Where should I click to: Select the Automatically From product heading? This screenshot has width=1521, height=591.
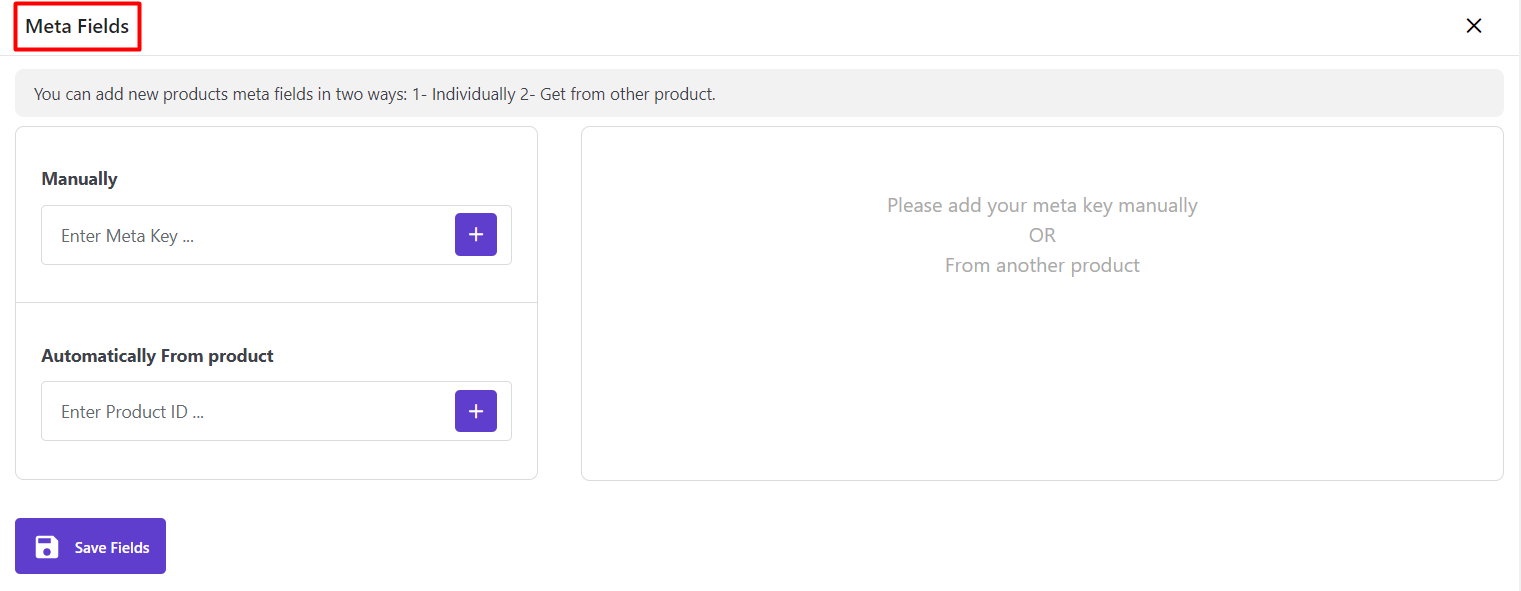coord(157,356)
